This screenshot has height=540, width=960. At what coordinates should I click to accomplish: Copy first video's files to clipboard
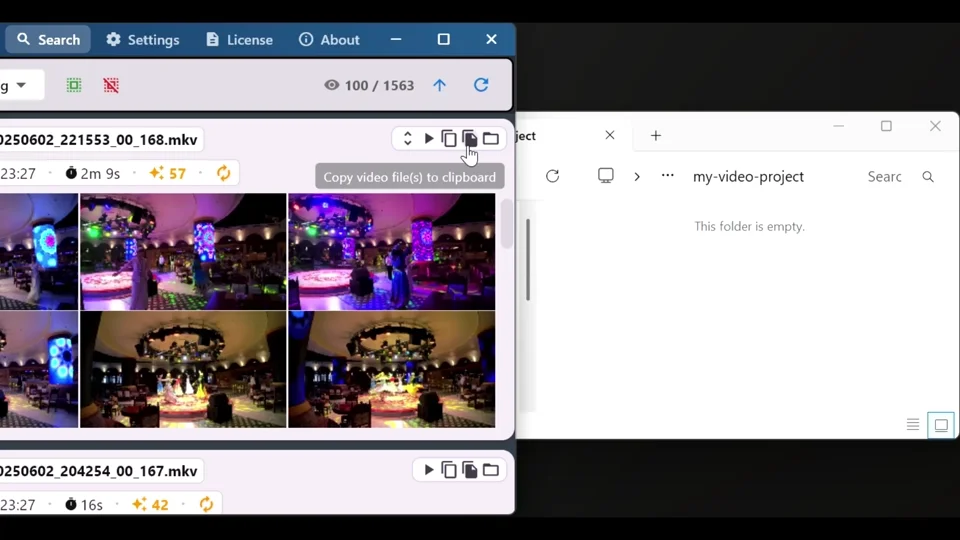click(x=469, y=139)
